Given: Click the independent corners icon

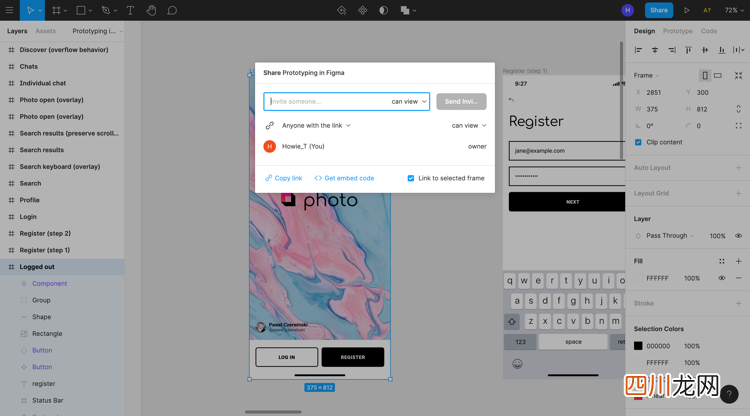Looking at the screenshot, I should click(x=739, y=126).
